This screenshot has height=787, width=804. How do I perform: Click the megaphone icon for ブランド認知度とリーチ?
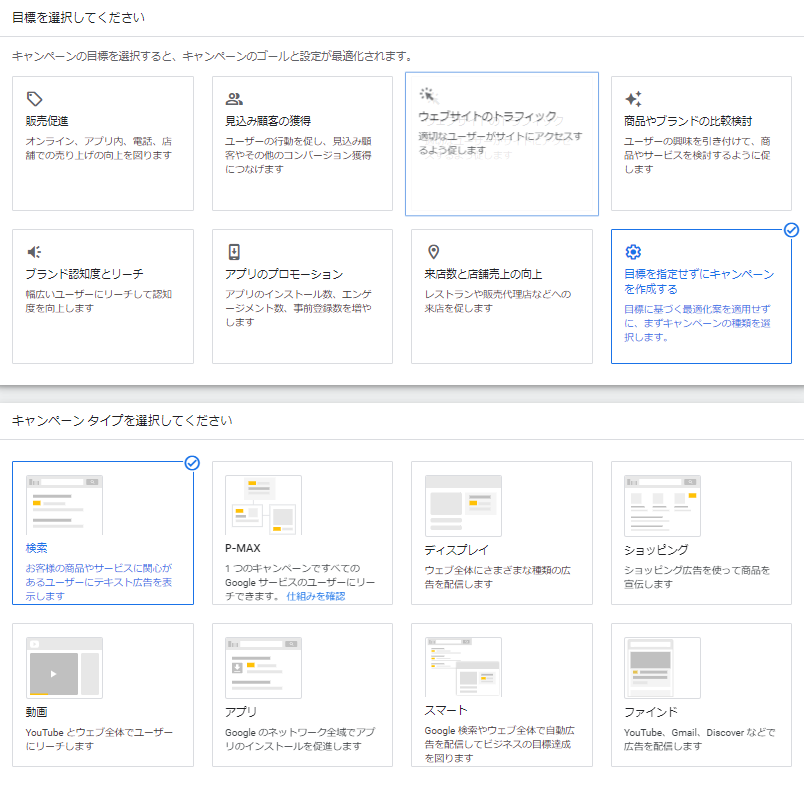click(34, 252)
